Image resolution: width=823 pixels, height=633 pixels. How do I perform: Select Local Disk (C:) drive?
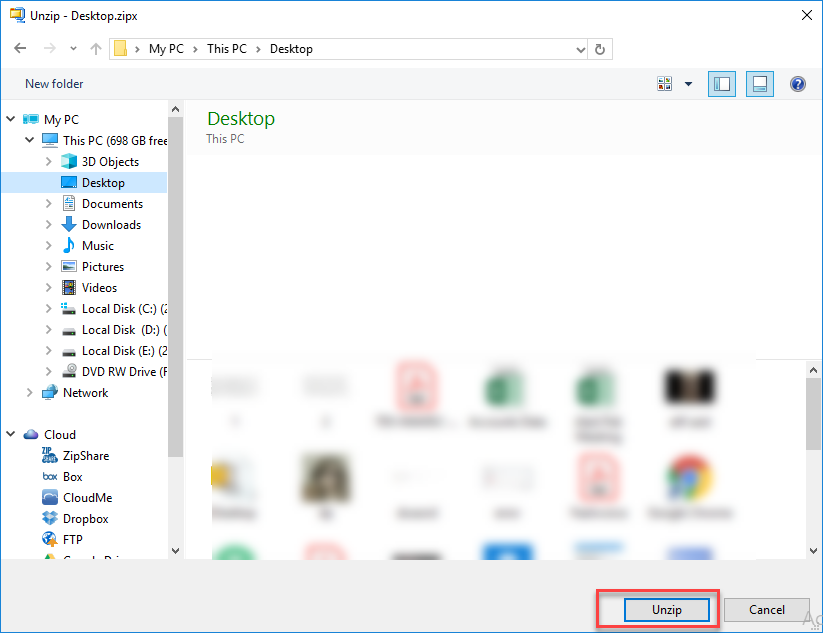[x=124, y=309]
